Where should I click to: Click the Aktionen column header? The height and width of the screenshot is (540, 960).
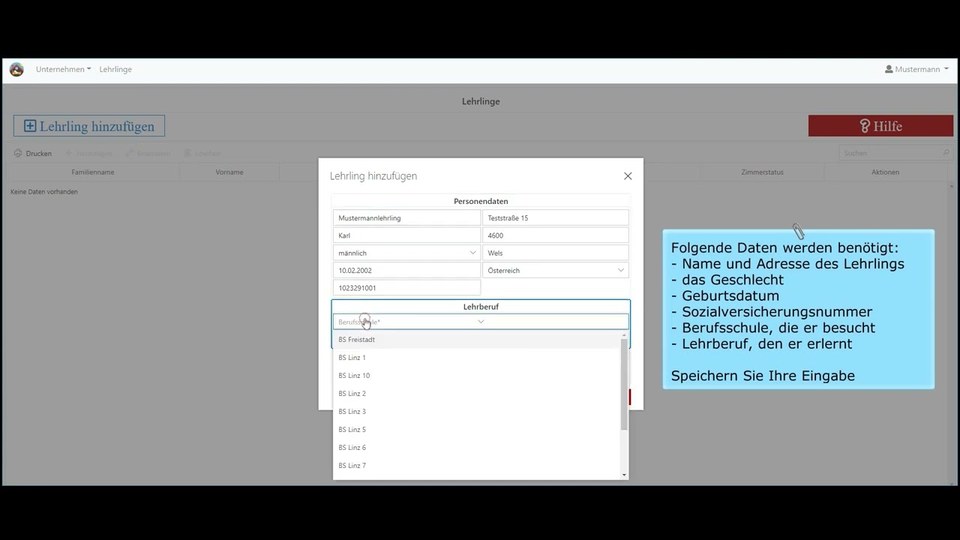885,172
